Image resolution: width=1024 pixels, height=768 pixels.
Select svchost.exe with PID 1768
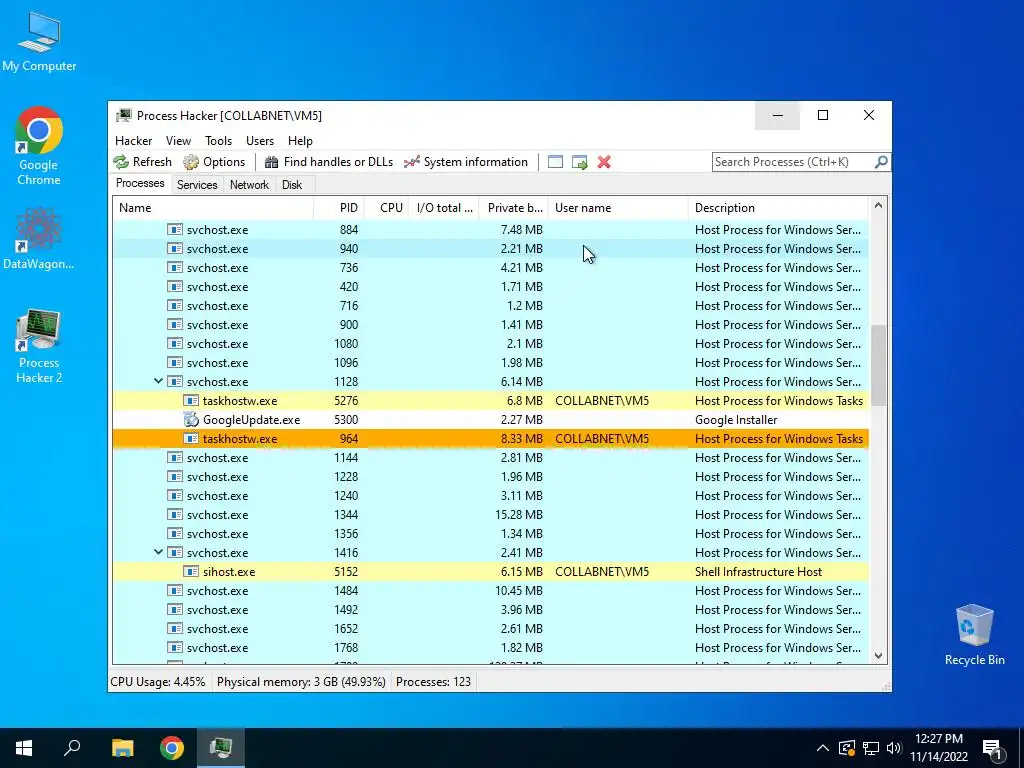[x=490, y=648]
